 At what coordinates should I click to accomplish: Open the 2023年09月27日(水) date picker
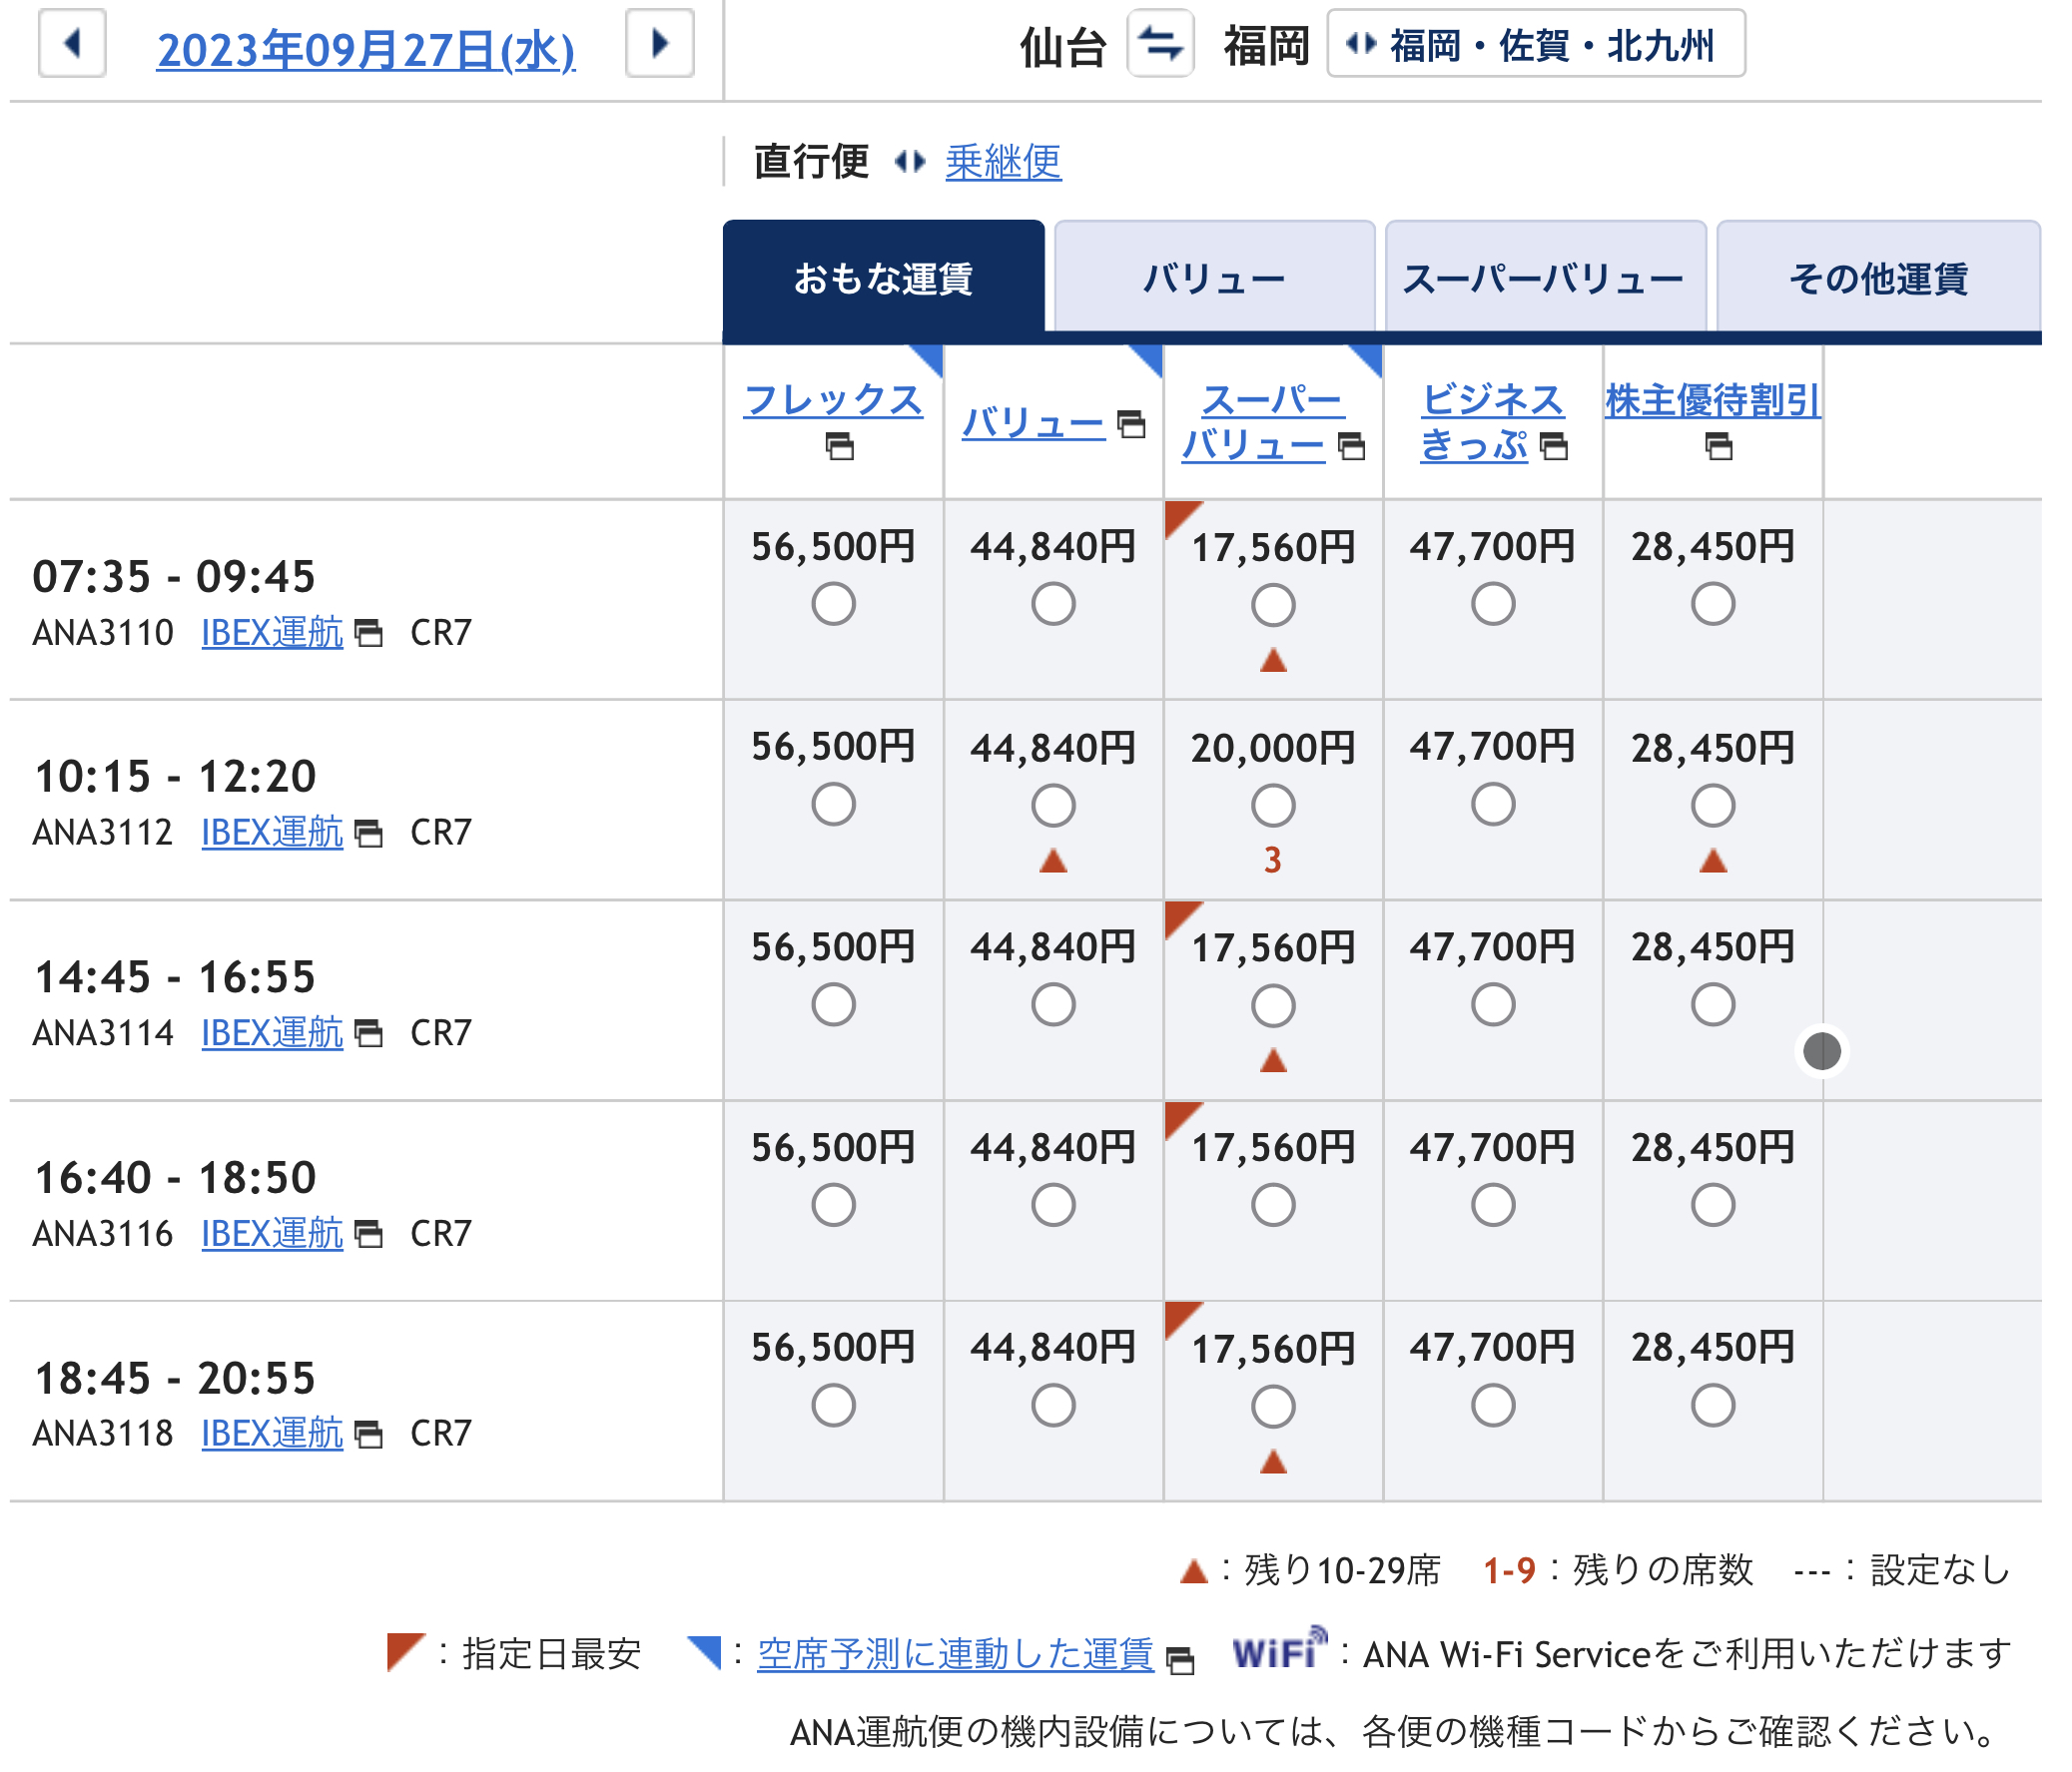pyautogui.click(x=366, y=50)
